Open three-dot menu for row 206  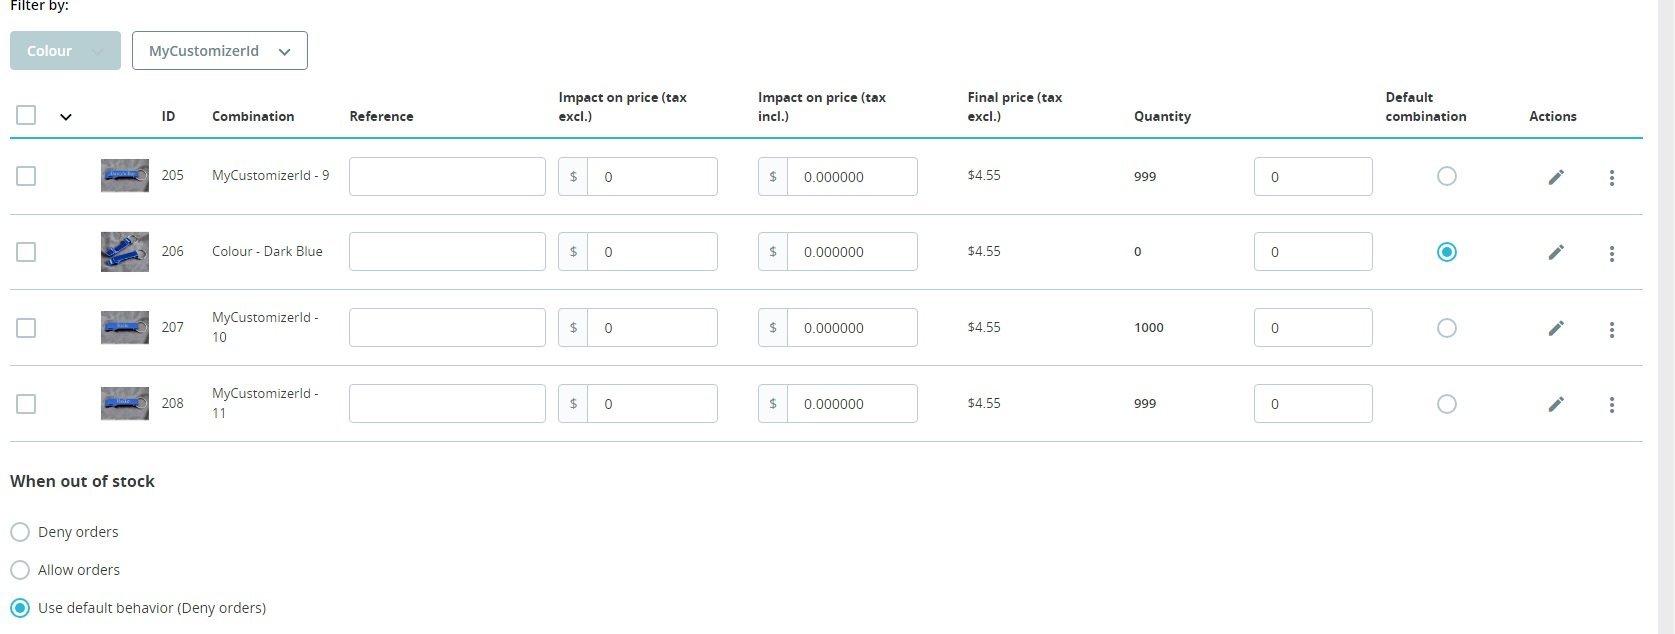click(x=1611, y=253)
